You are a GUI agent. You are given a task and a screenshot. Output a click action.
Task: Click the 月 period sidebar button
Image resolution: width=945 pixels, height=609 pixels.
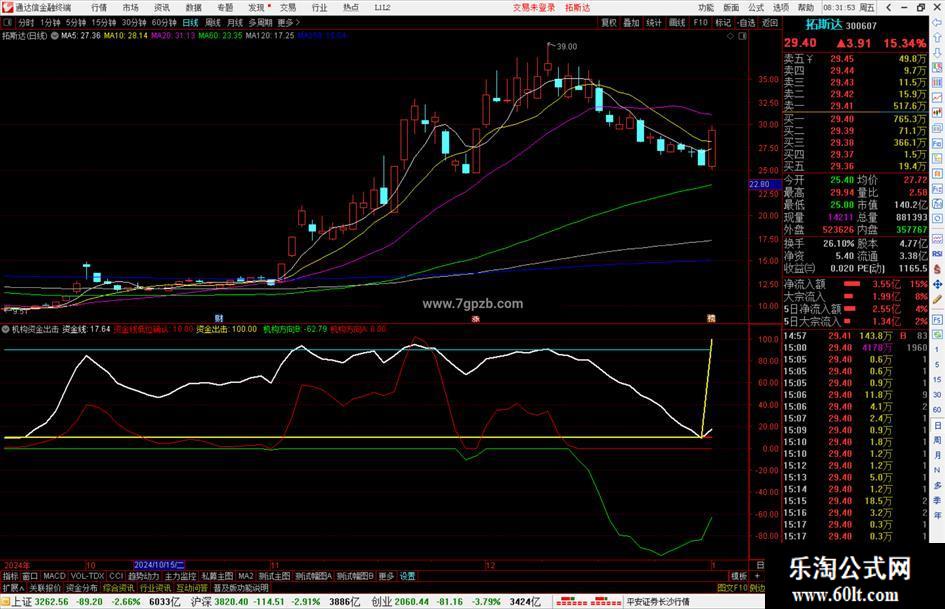click(937, 455)
